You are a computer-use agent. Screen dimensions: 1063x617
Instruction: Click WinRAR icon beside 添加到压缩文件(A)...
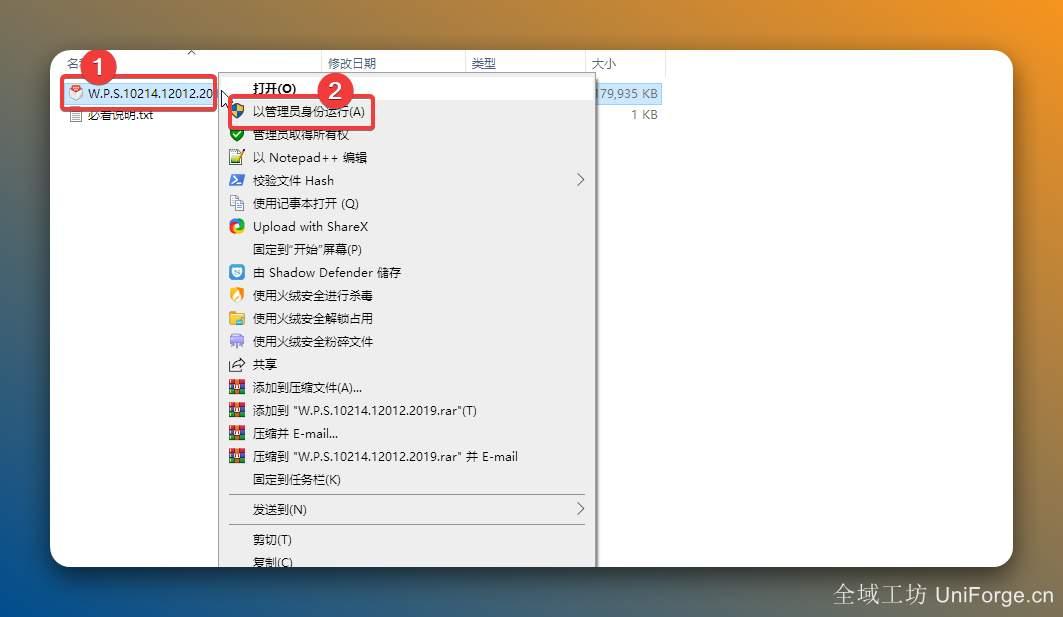(237, 387)
